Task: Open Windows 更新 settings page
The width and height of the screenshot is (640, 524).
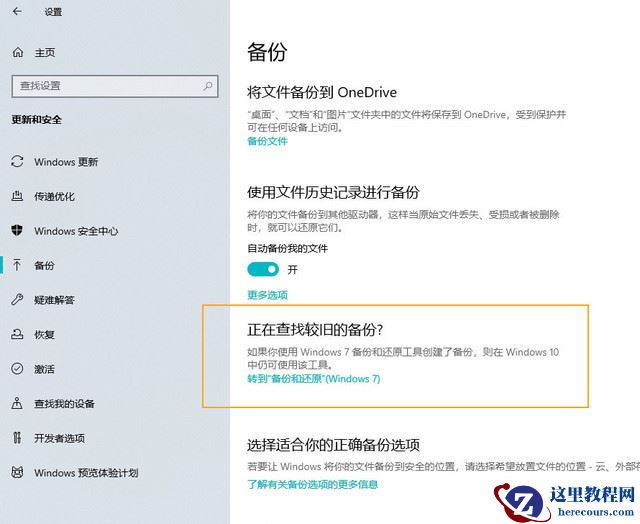Action: 66,162
